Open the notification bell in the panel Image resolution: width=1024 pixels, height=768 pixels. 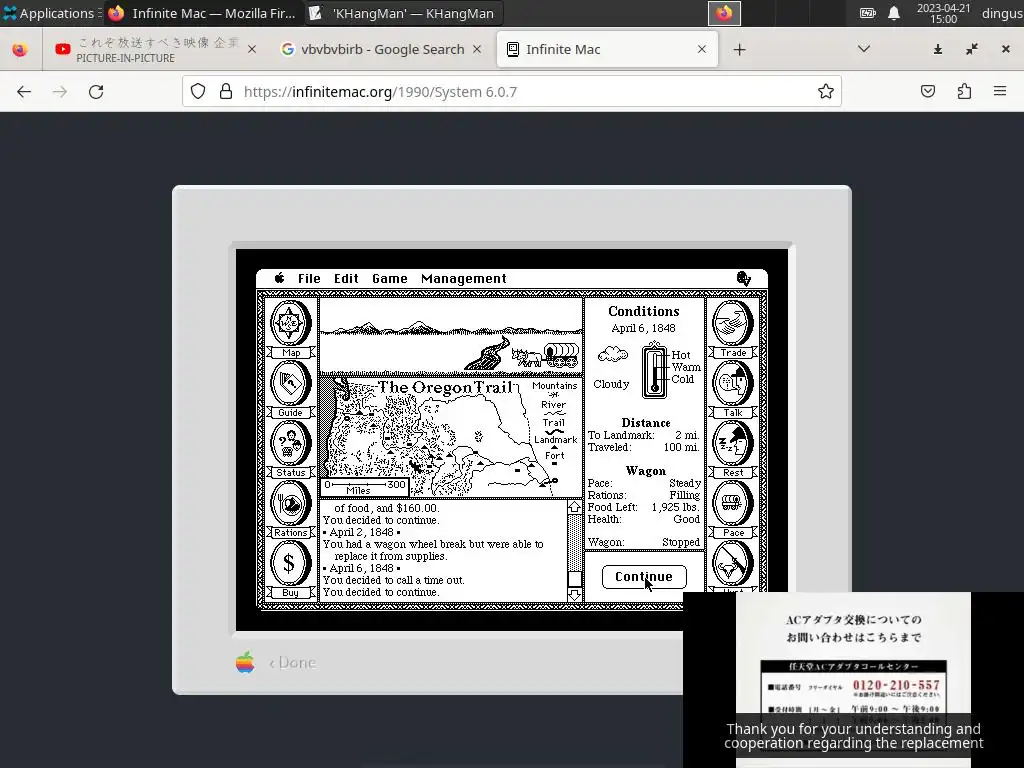pos(893,13)
